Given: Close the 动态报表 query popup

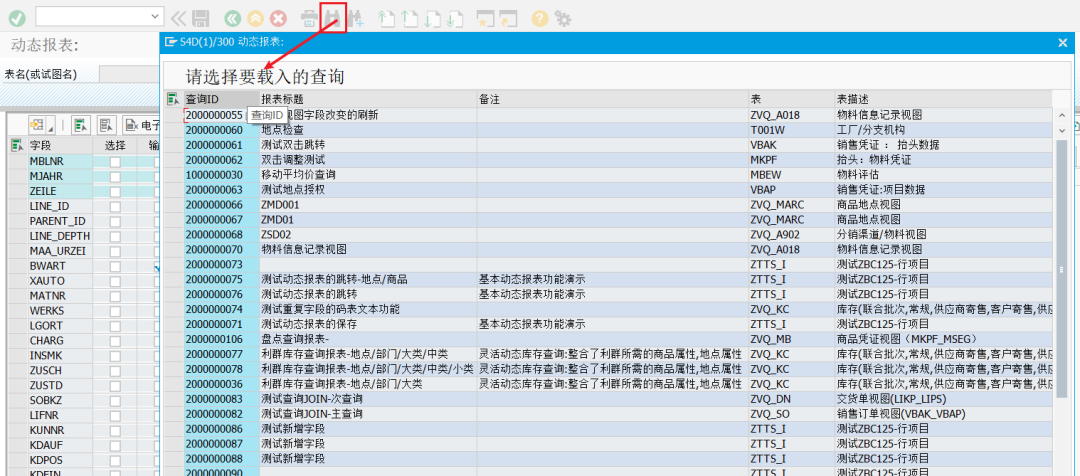Looking at the screenshot, I should click(x=1062, y=43).
